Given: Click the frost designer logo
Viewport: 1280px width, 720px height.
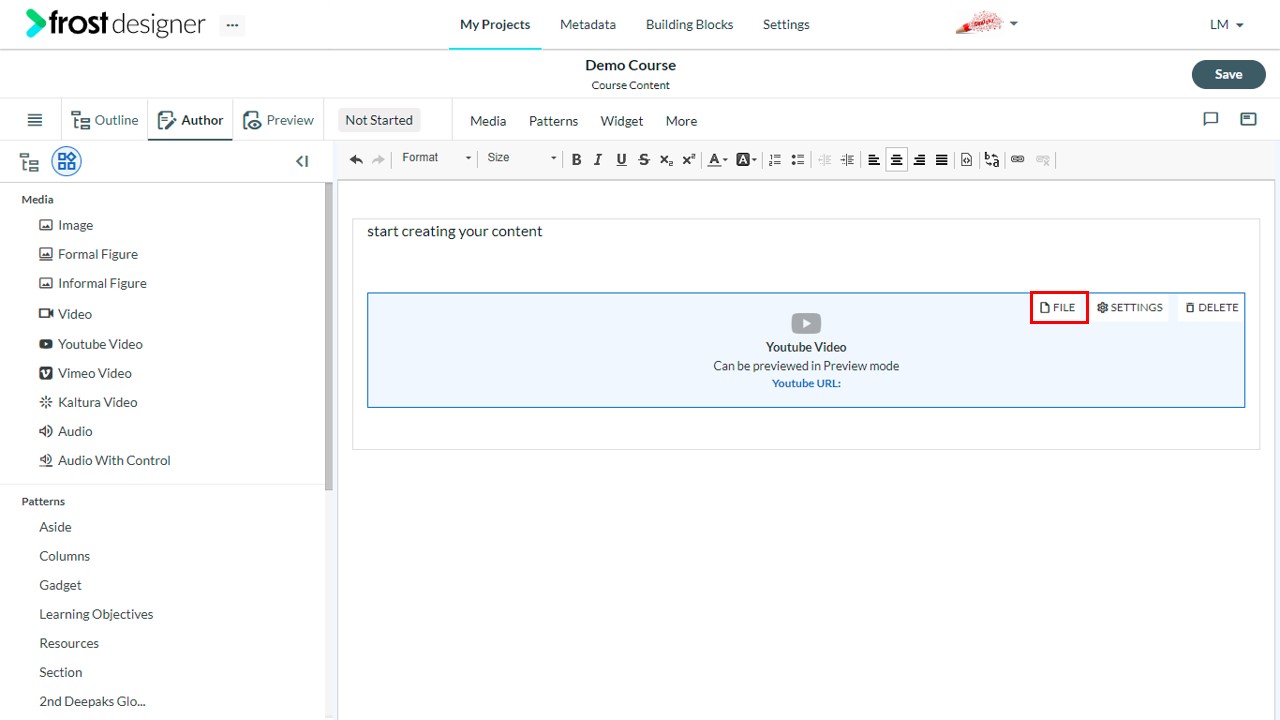Looking at the screenshot, I should point(115,24).
